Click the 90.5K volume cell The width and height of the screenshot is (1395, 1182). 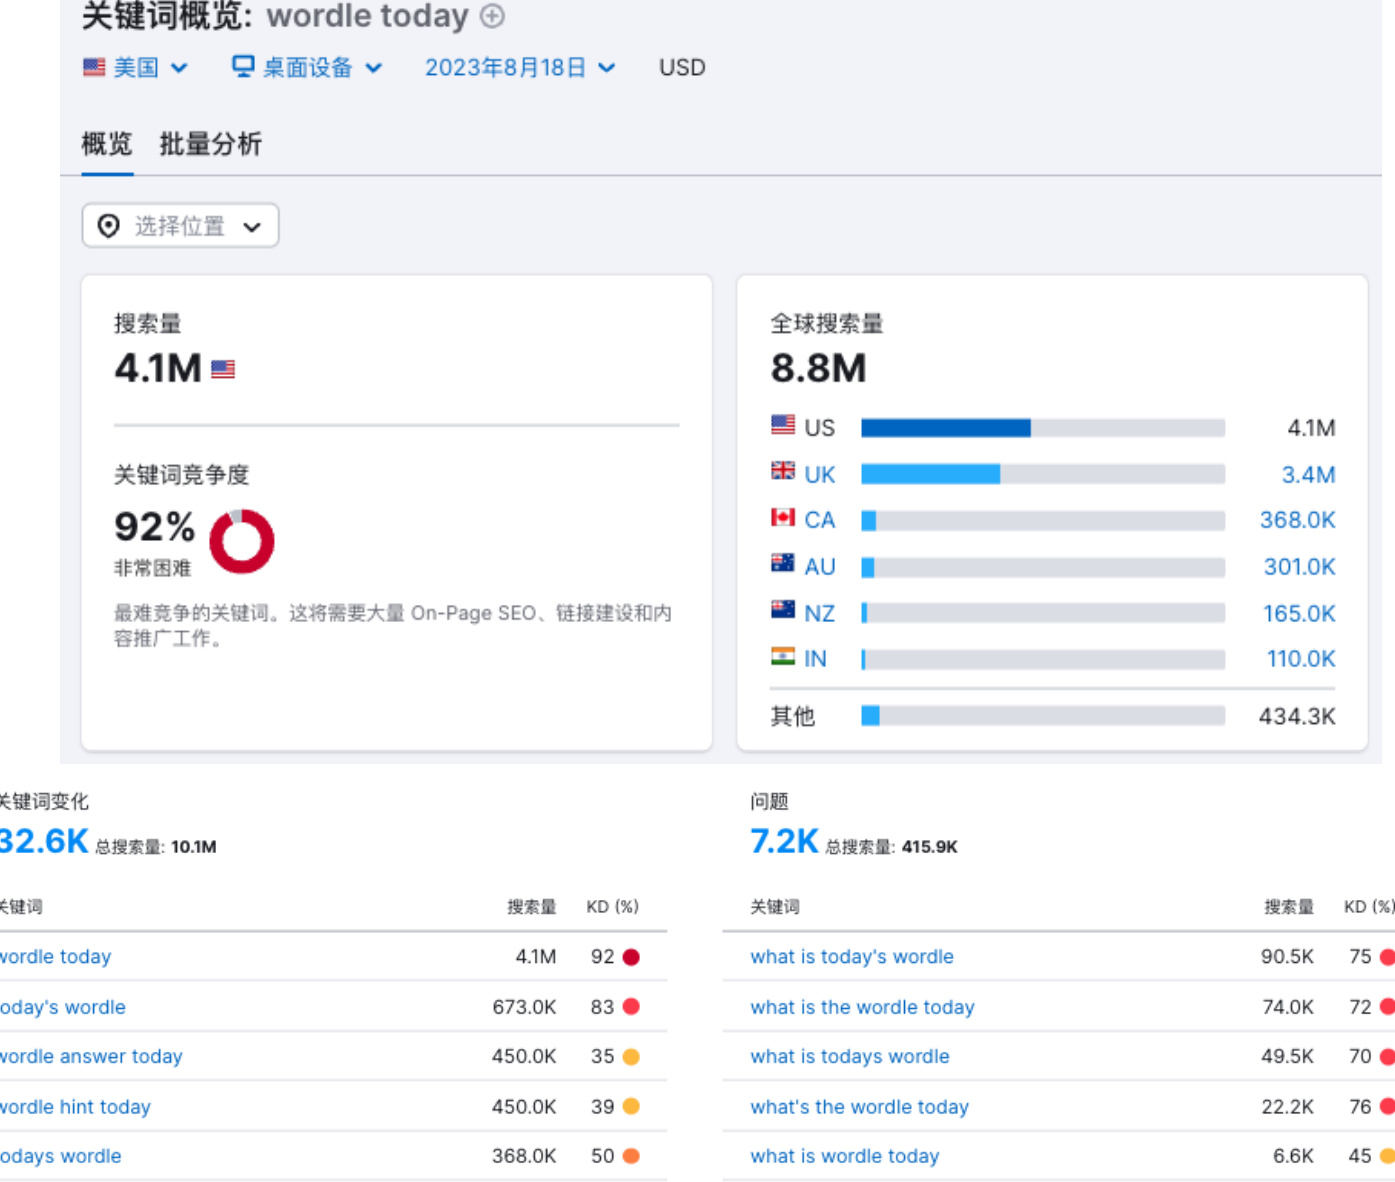(x=1287, y=957)
